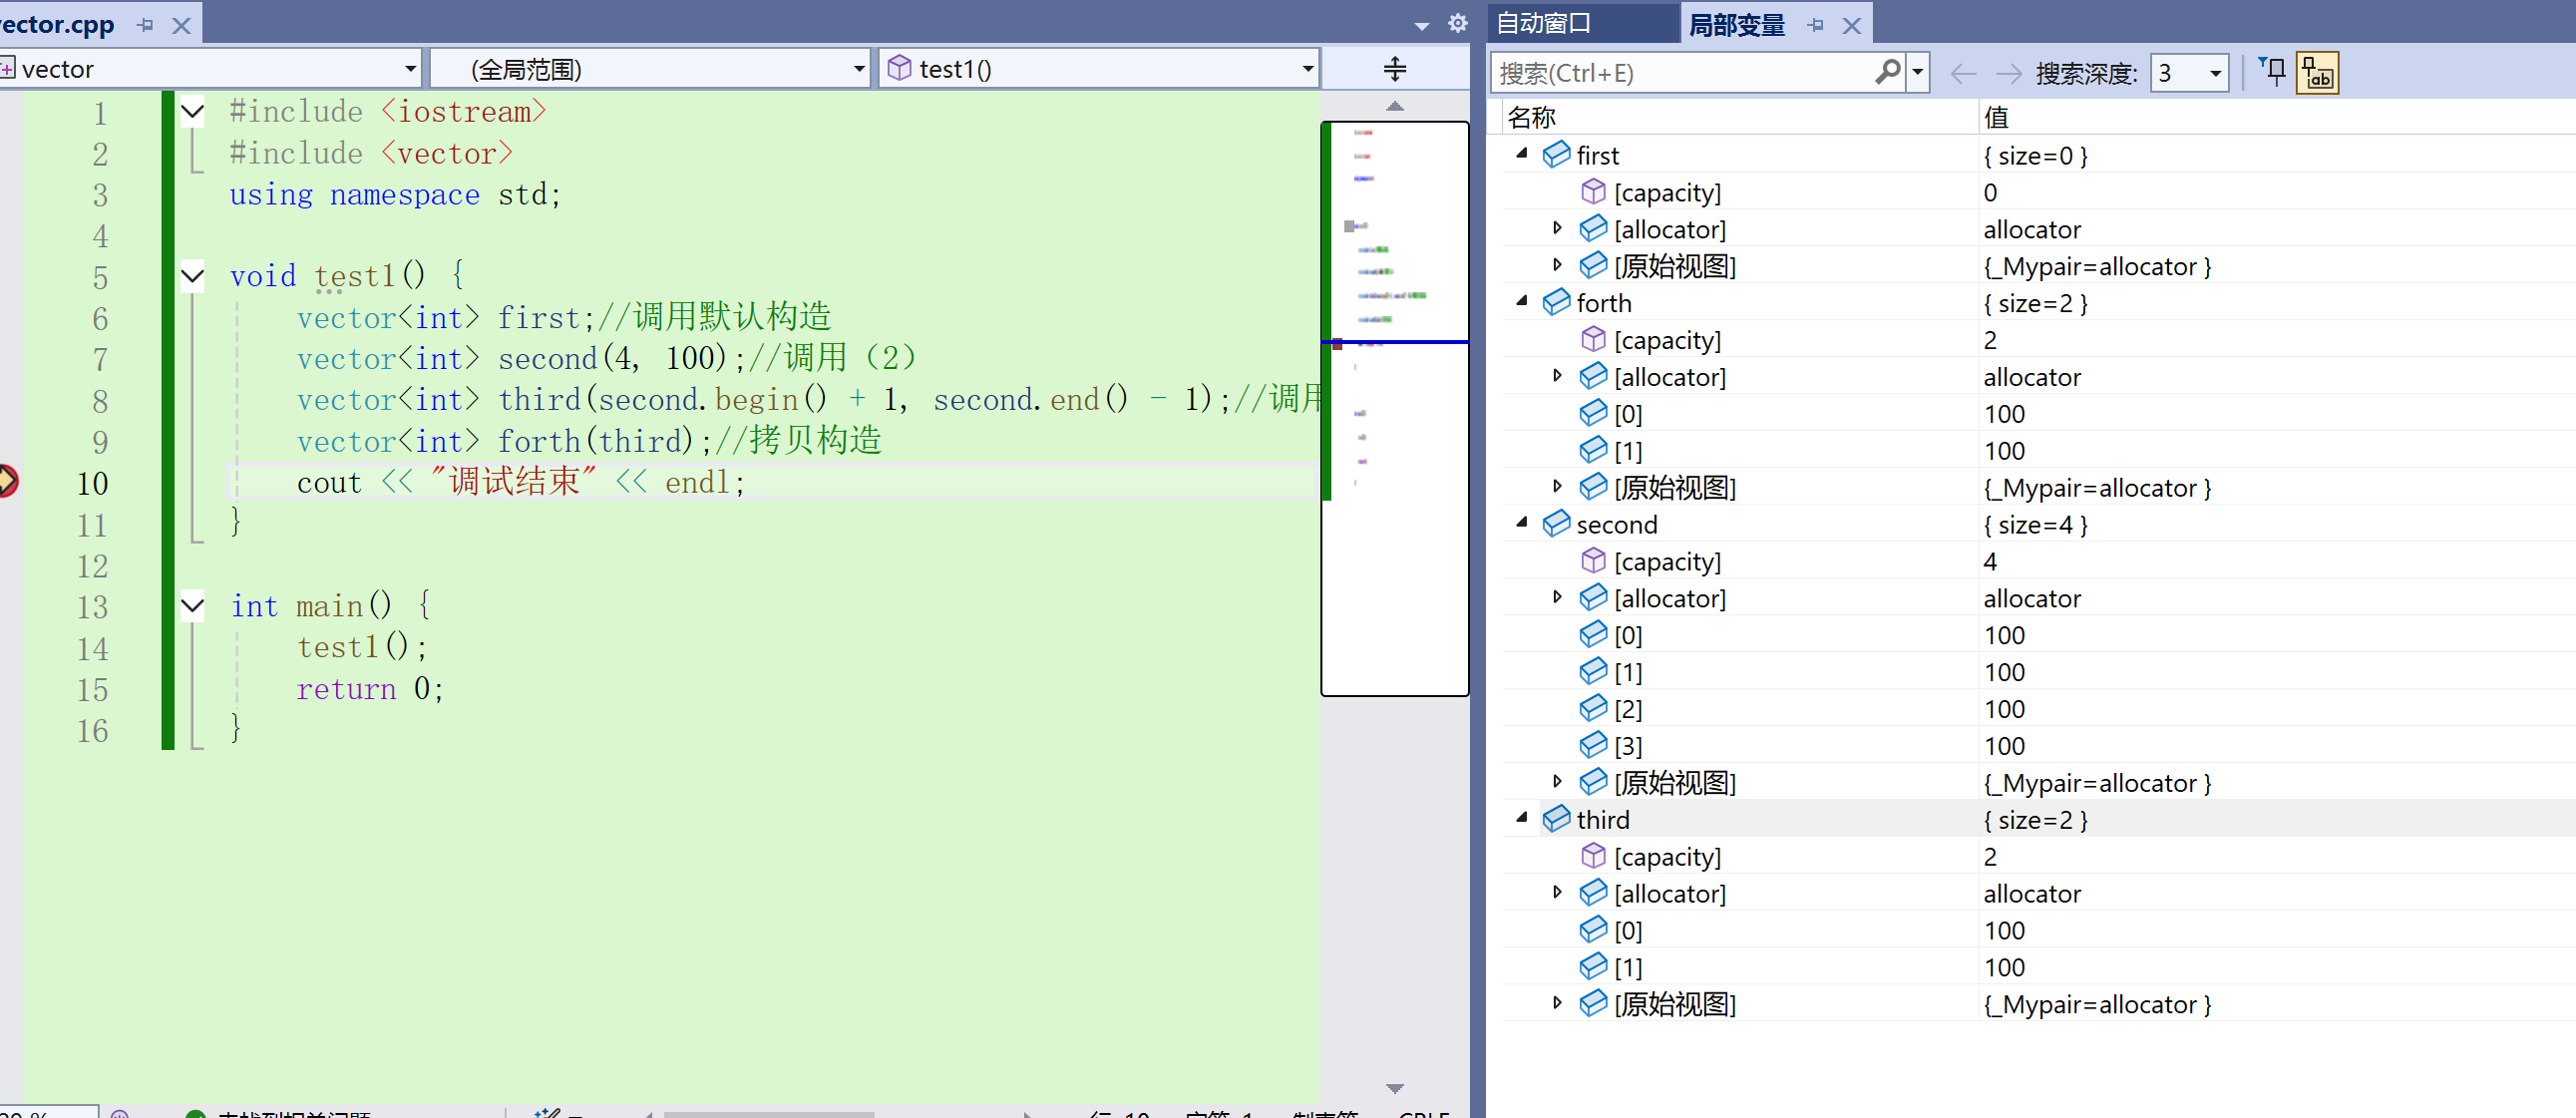Image resolution: width=2576 pixels, height=1118 pixels.
Task: Expand the allocator under 'third'
Action: click(1557, 892)
